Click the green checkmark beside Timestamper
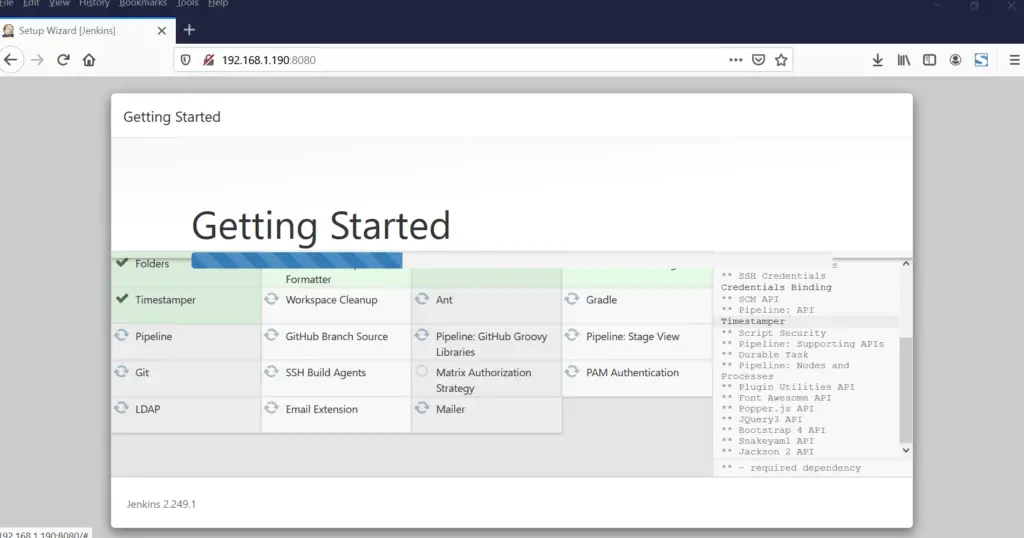The image size is (1024, 538). 122,299
